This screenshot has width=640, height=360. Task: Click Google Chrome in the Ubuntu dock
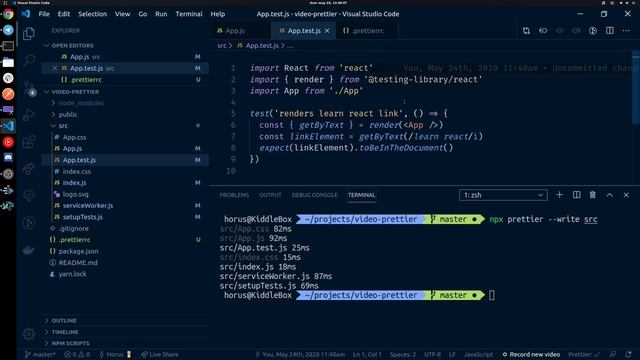pos(8,14)
